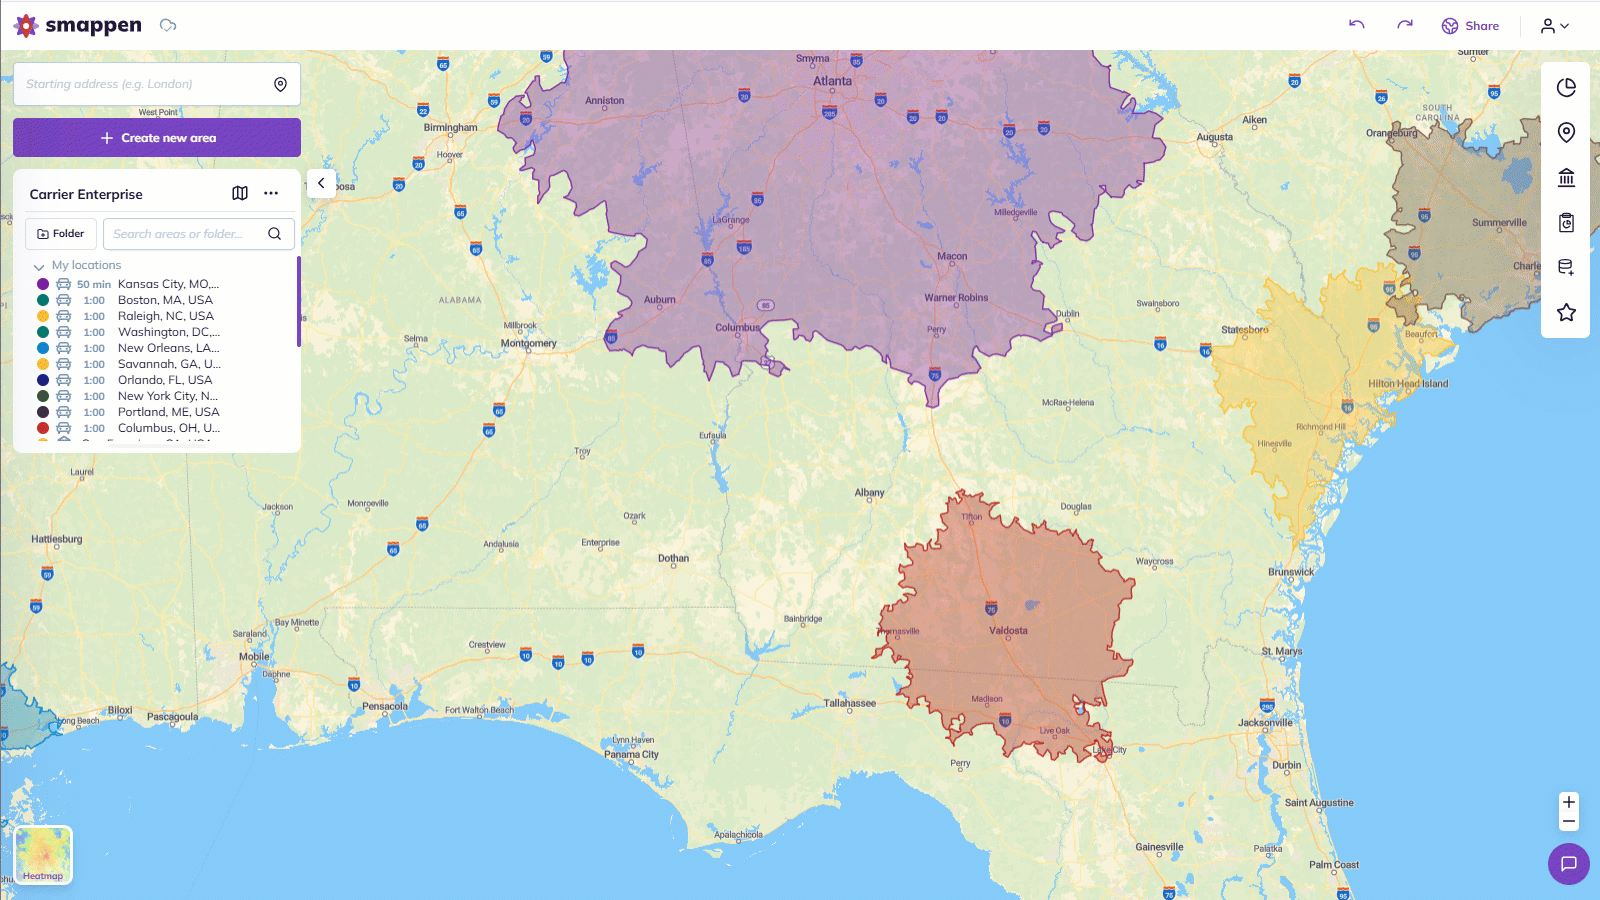Open the three-dot menu for Carrier Enterprise
This screenshot has height=900, width=1600.
pos(271,193)
